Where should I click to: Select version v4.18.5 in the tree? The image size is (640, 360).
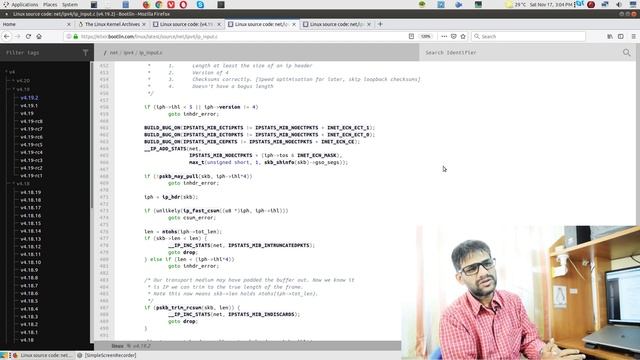coord(29,301)
